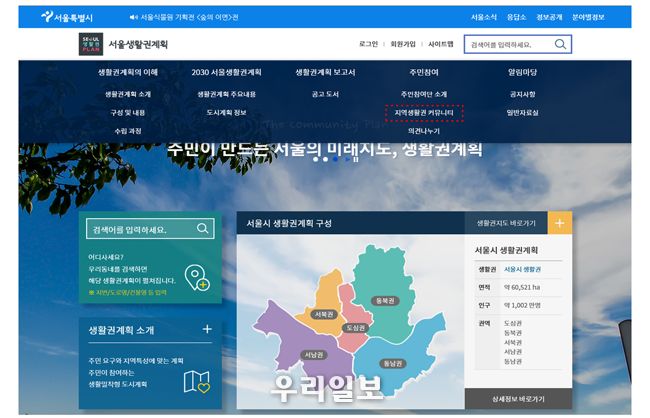Select 일반자료실 submenu item

(x=522, y=113)
